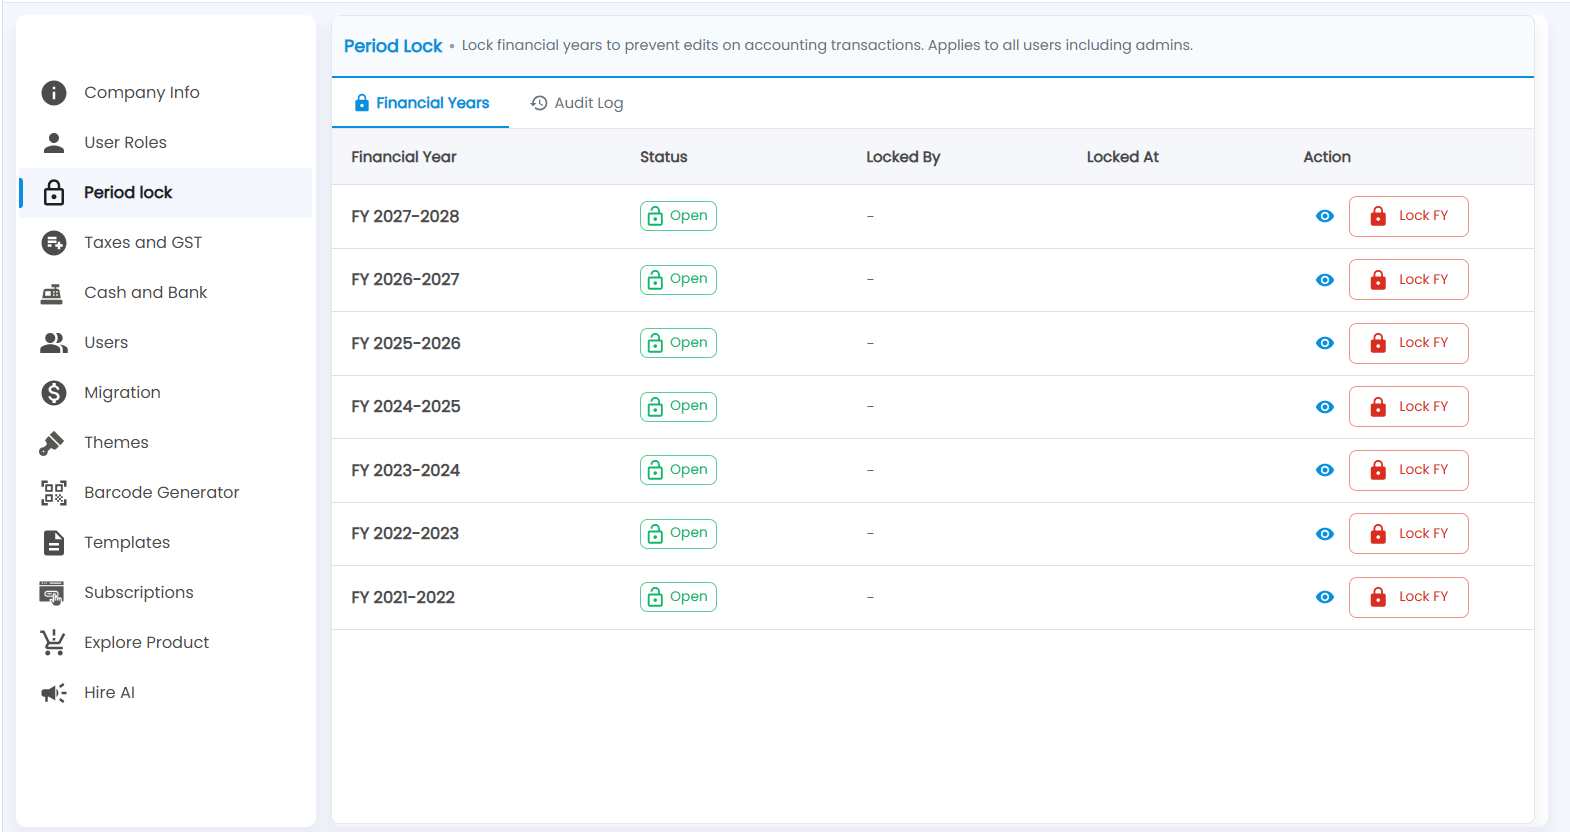This screenshot has height=832, width=1570.
Task: Open the Barcode Generator page
Action: coord(166,493)
